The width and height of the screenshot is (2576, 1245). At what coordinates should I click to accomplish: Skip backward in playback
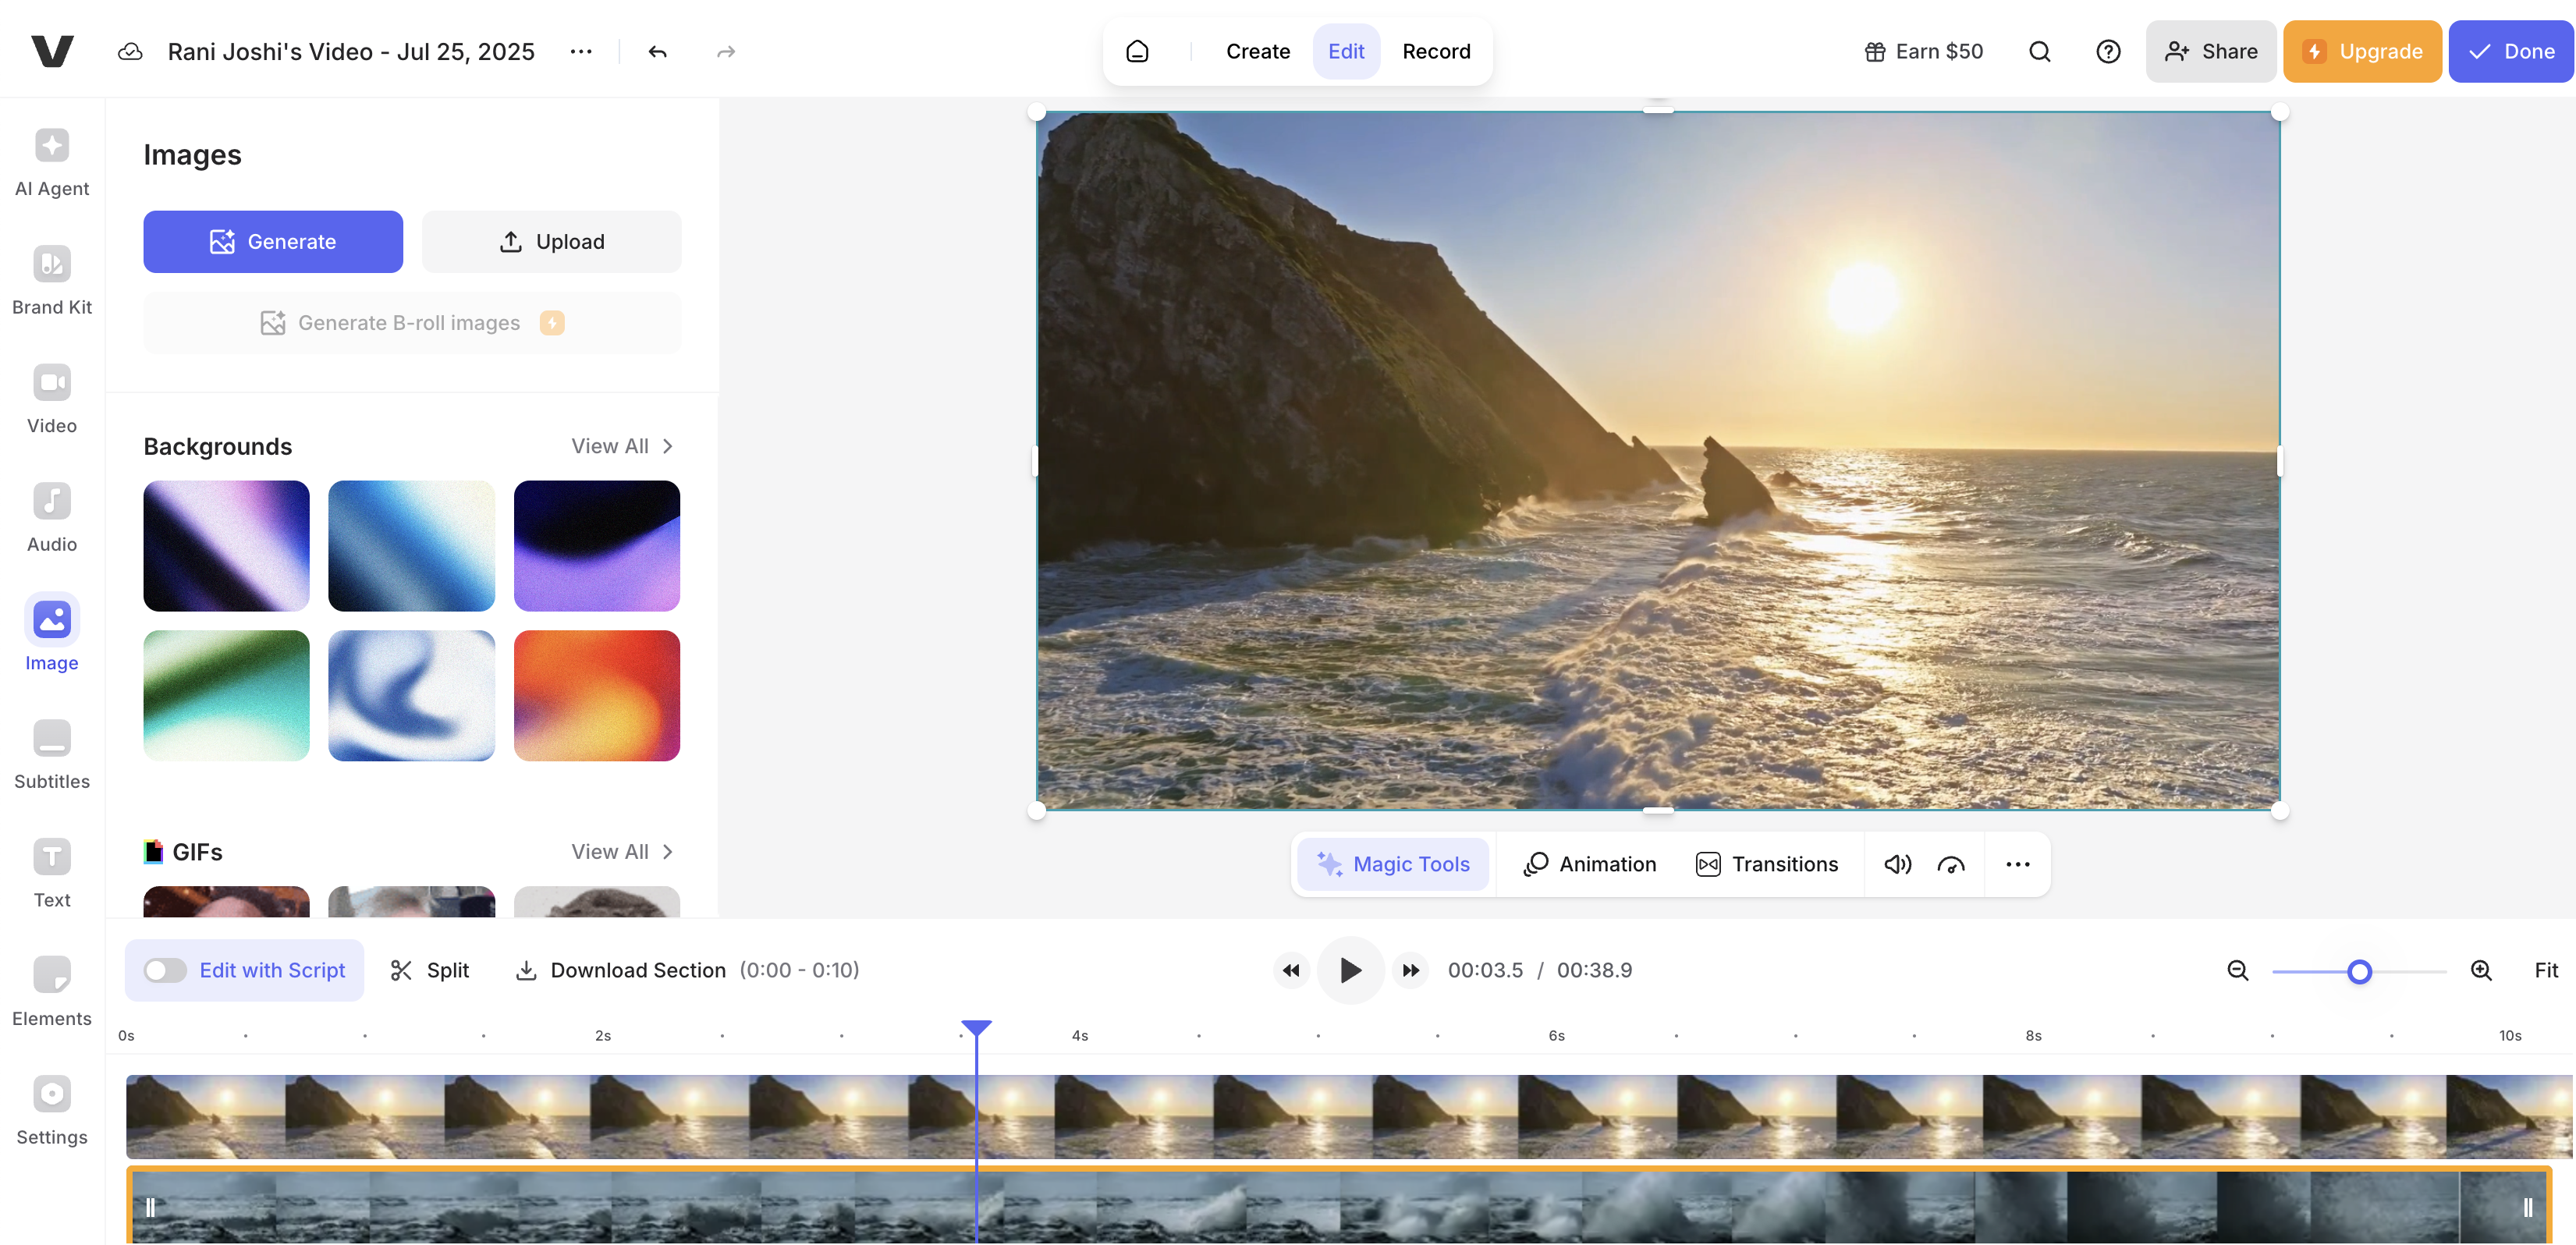[1291, 970]
